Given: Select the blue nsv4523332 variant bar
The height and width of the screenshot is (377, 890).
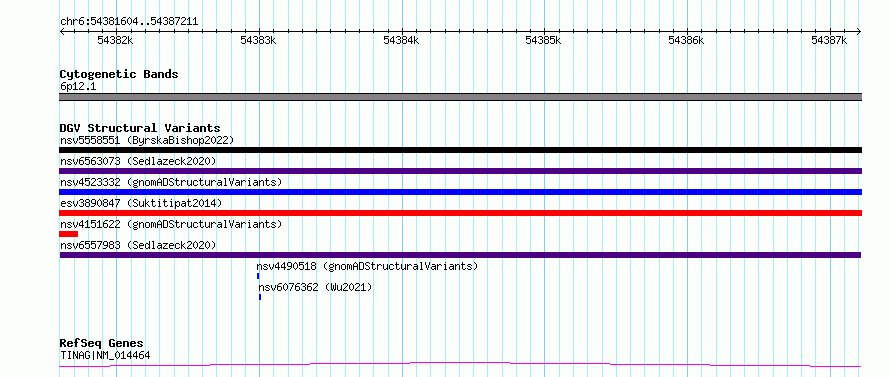Looking at the screenshot, I should (460, 192).
